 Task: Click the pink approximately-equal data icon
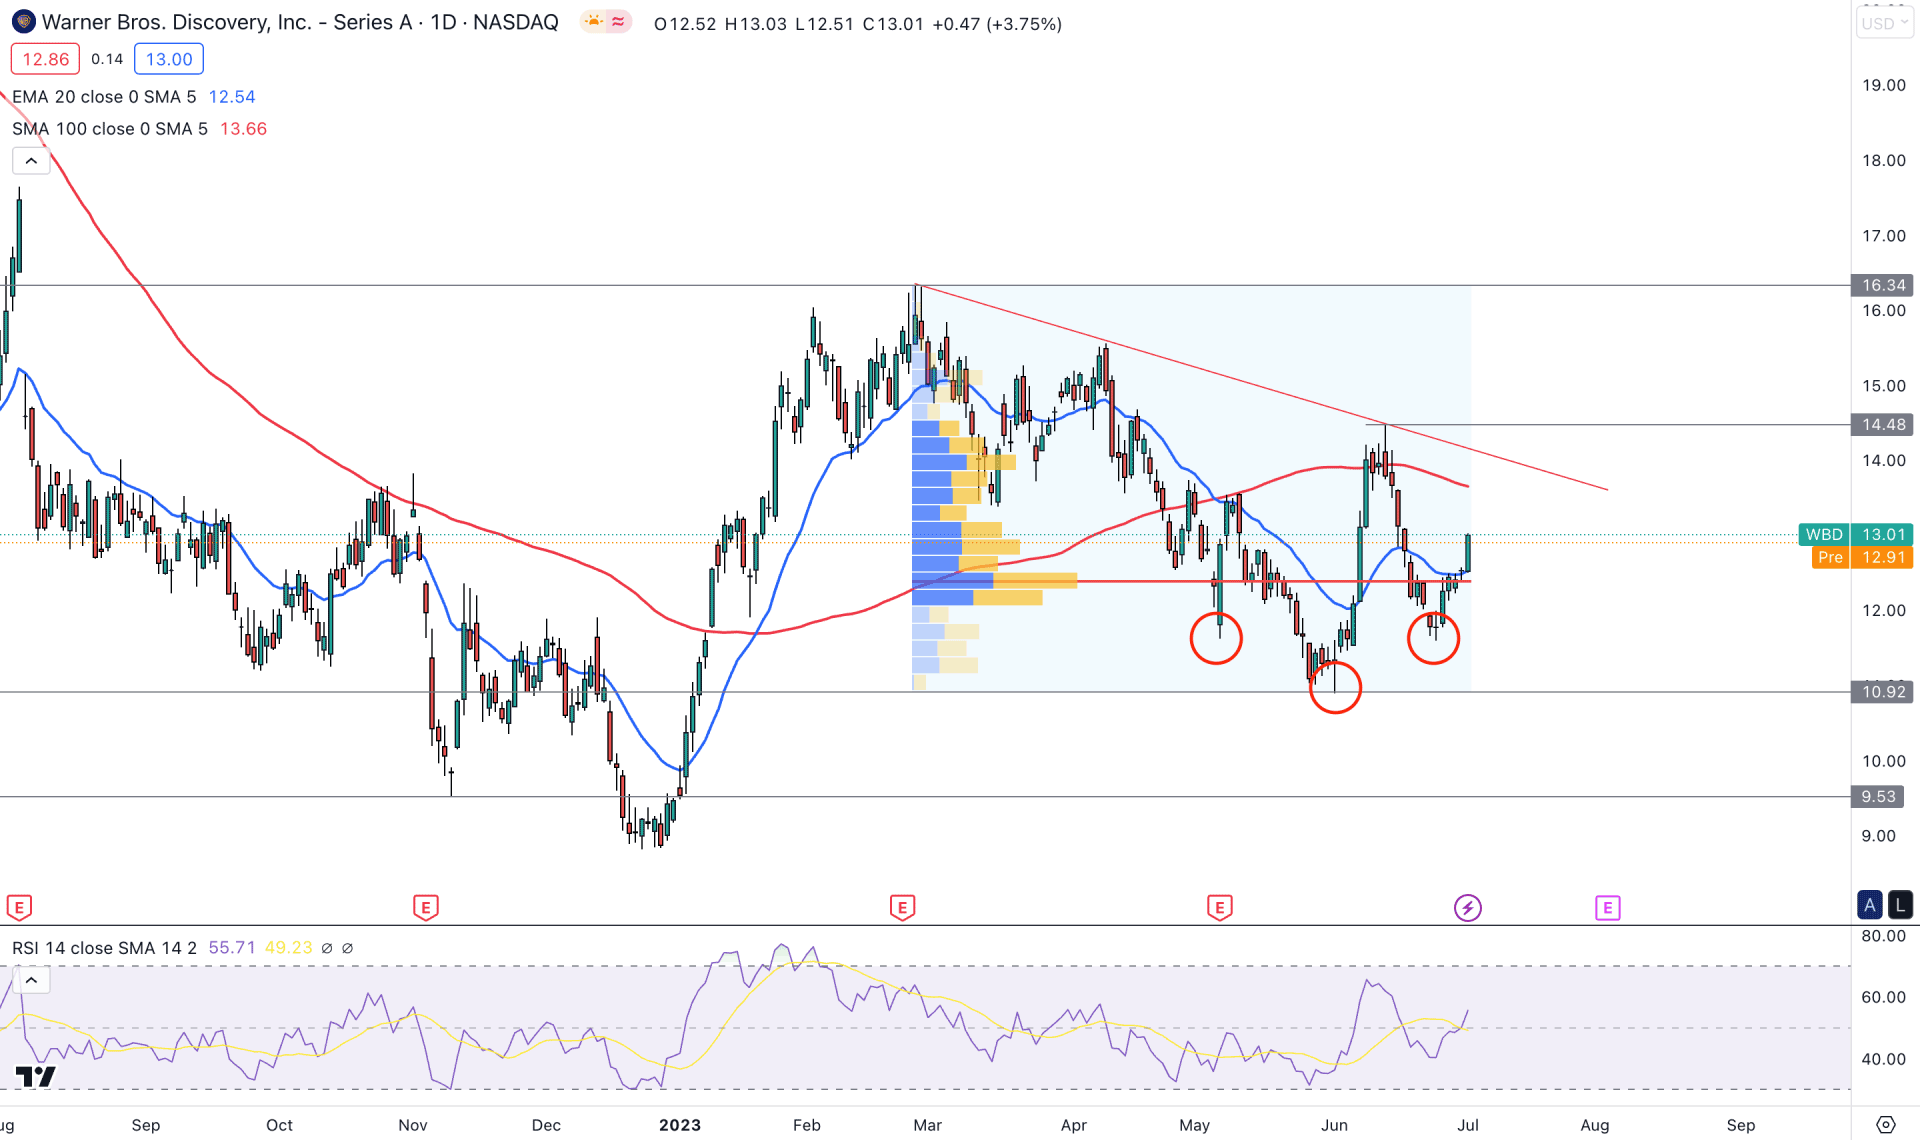618,22
